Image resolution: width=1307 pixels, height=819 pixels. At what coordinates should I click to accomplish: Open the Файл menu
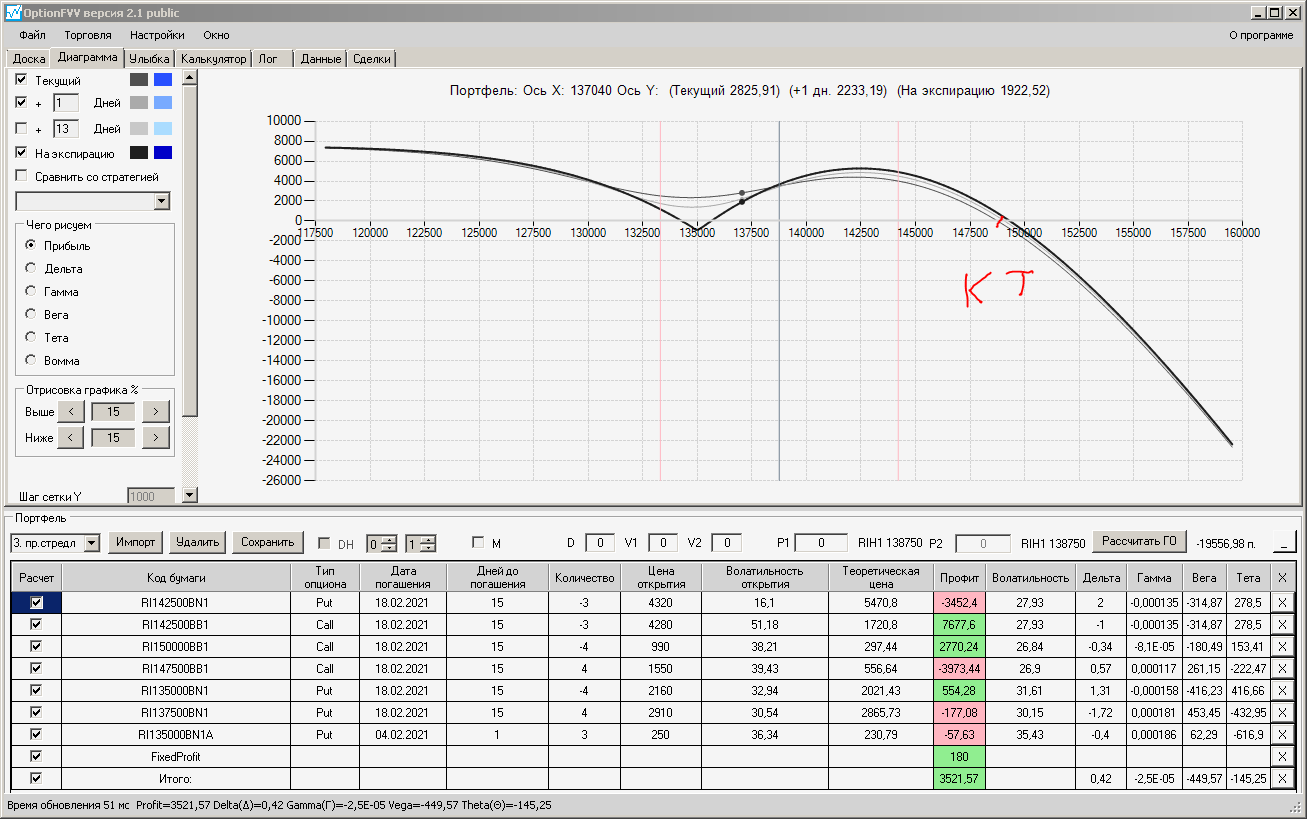pos(32,35)
